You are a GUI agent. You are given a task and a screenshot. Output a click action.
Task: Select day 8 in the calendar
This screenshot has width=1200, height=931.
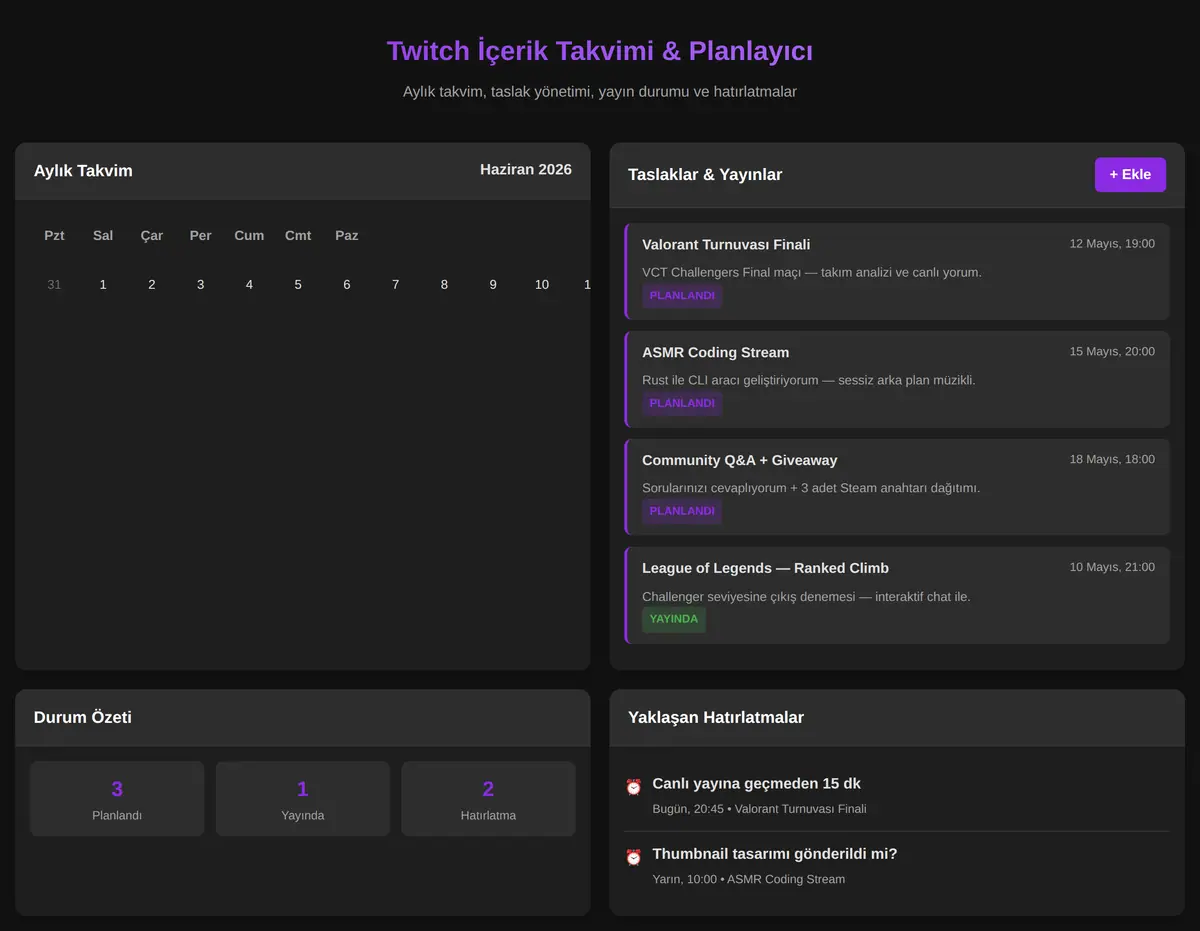point(444,285)
